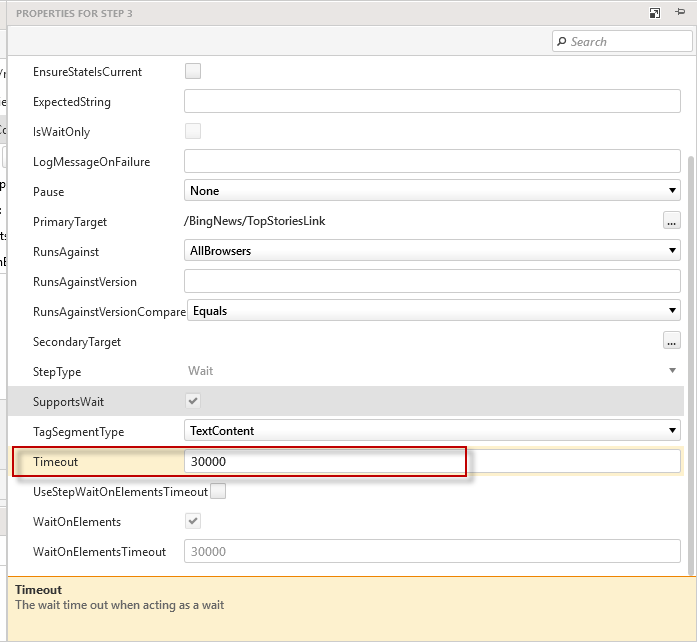Open PrimaryTarget browse ellipsis button
This screenshot has height=642, width=697.
[x=672, y=221]
